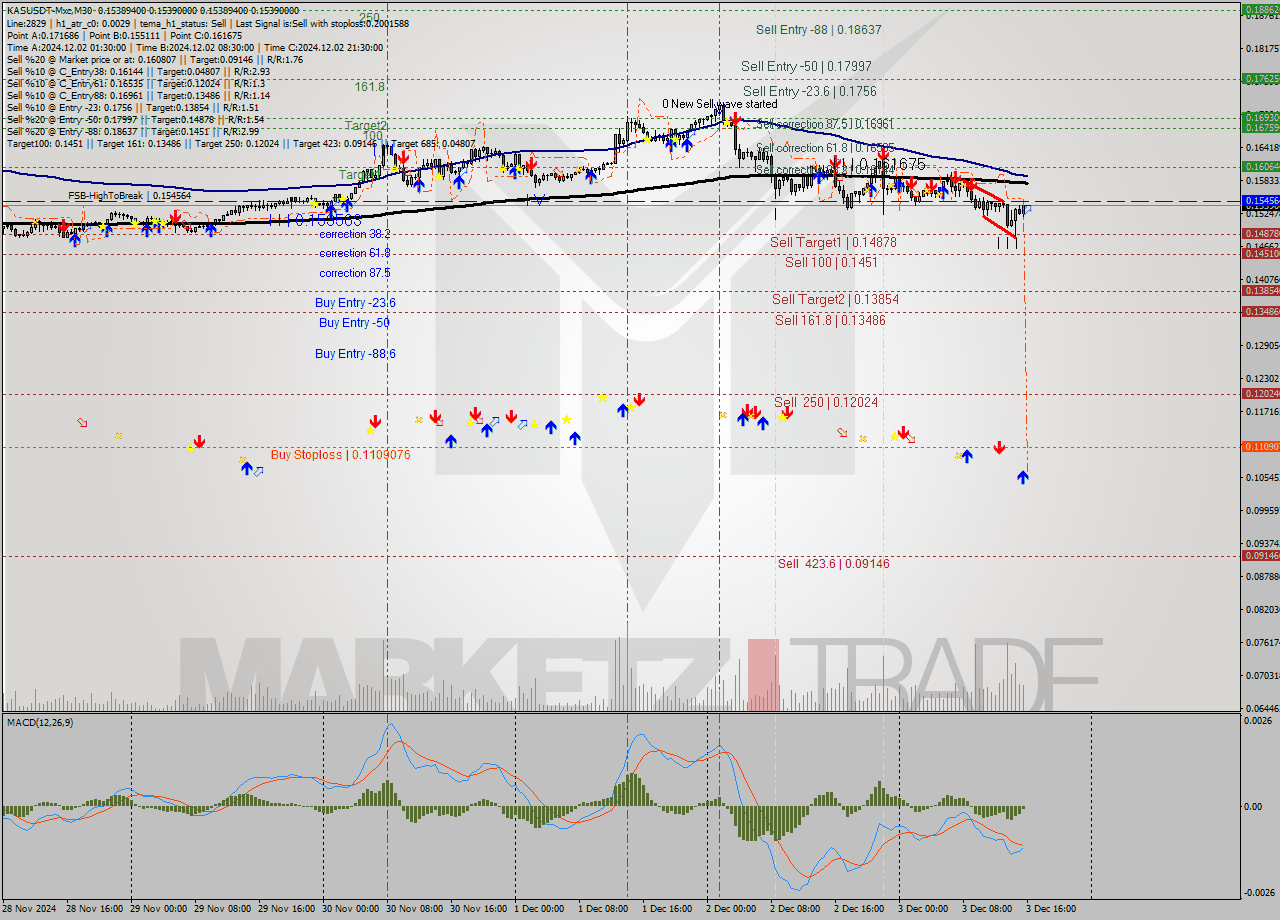Image resolution: width=1280 pixels, height=920 pixels.
Task: Select blue 0.15456 current price tag
Action: 1260,201
